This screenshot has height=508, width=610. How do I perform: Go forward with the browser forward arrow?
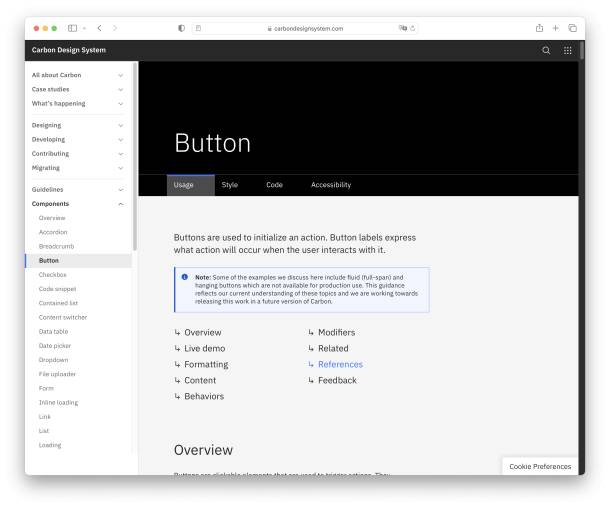(115, 28)
